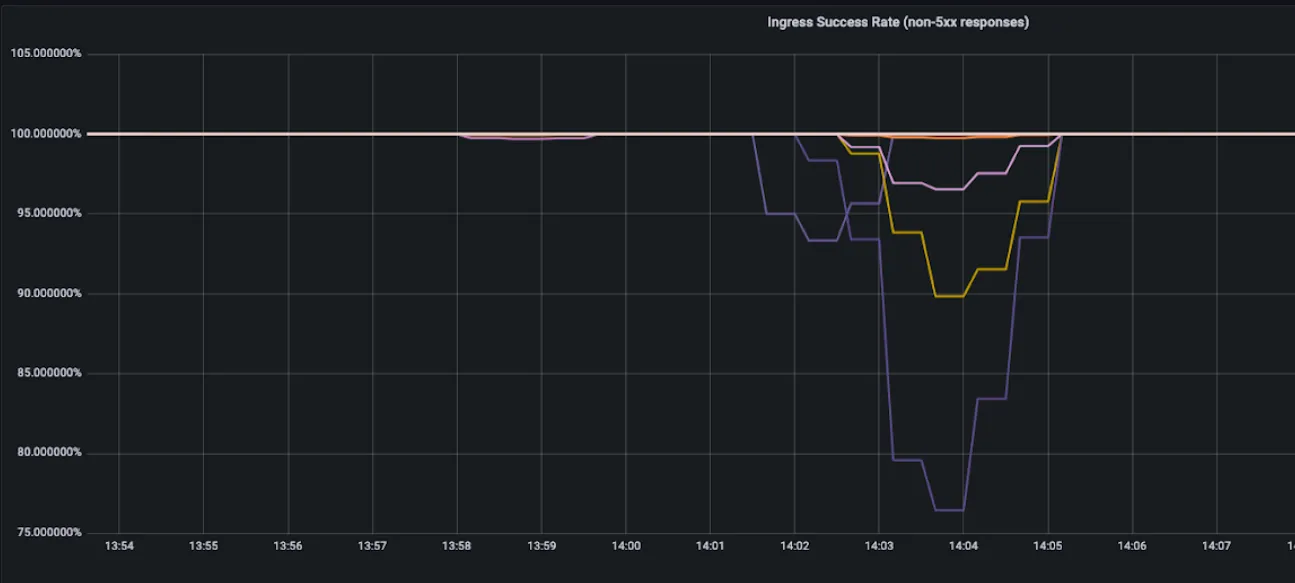The width and height of the screenshot is (1295, 583).
Task: Select the 14:02 tick on the time axis
Action: point(794,547)
